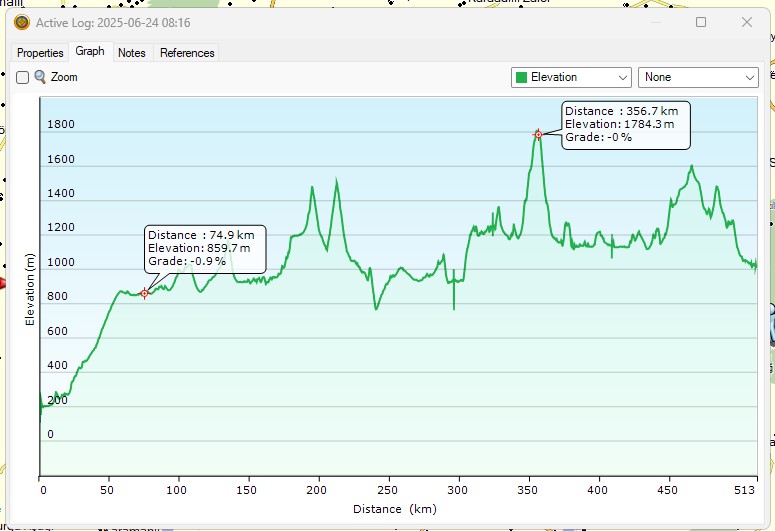Click the tooltip showing Elevation 859.7 m
775x531 pixels.
pyautogui.click(x=204, y=248)
